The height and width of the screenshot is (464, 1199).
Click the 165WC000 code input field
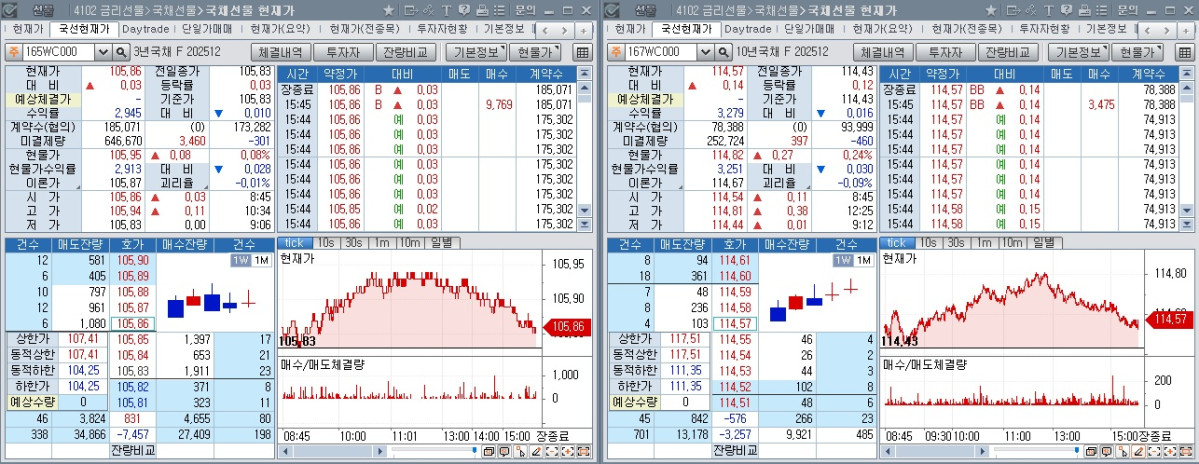58,52
